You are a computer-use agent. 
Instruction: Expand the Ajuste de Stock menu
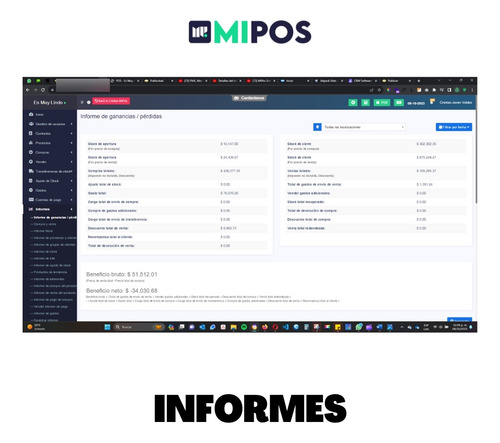pyautogui.click(x=50, y=181)
